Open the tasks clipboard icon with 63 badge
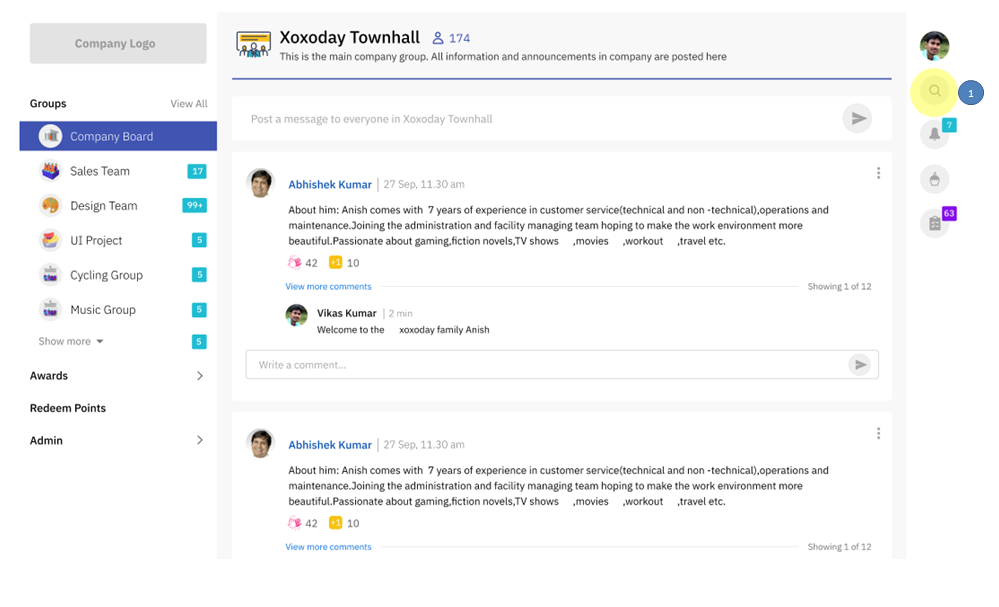999x607 pixels. [934, 224]
